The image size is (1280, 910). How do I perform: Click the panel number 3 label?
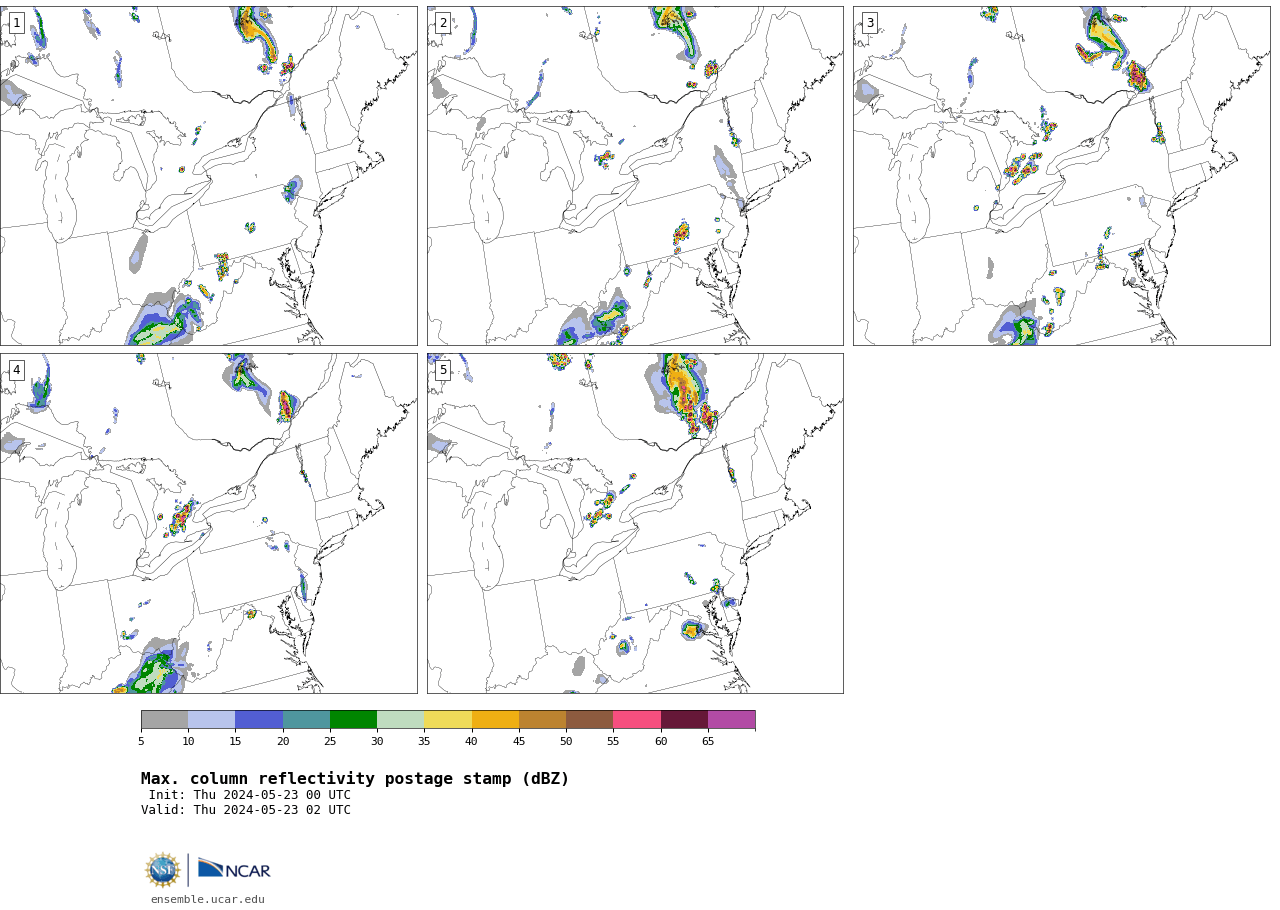(x=869, y=23)
